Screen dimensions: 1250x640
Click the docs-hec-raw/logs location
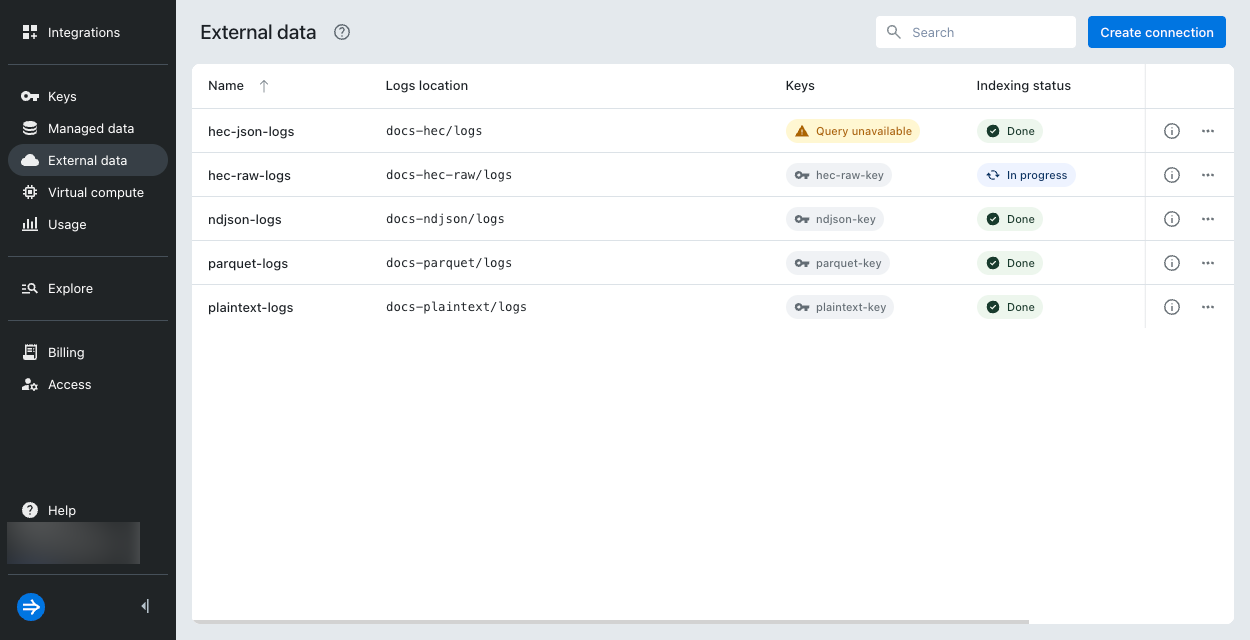pos(449,175)
